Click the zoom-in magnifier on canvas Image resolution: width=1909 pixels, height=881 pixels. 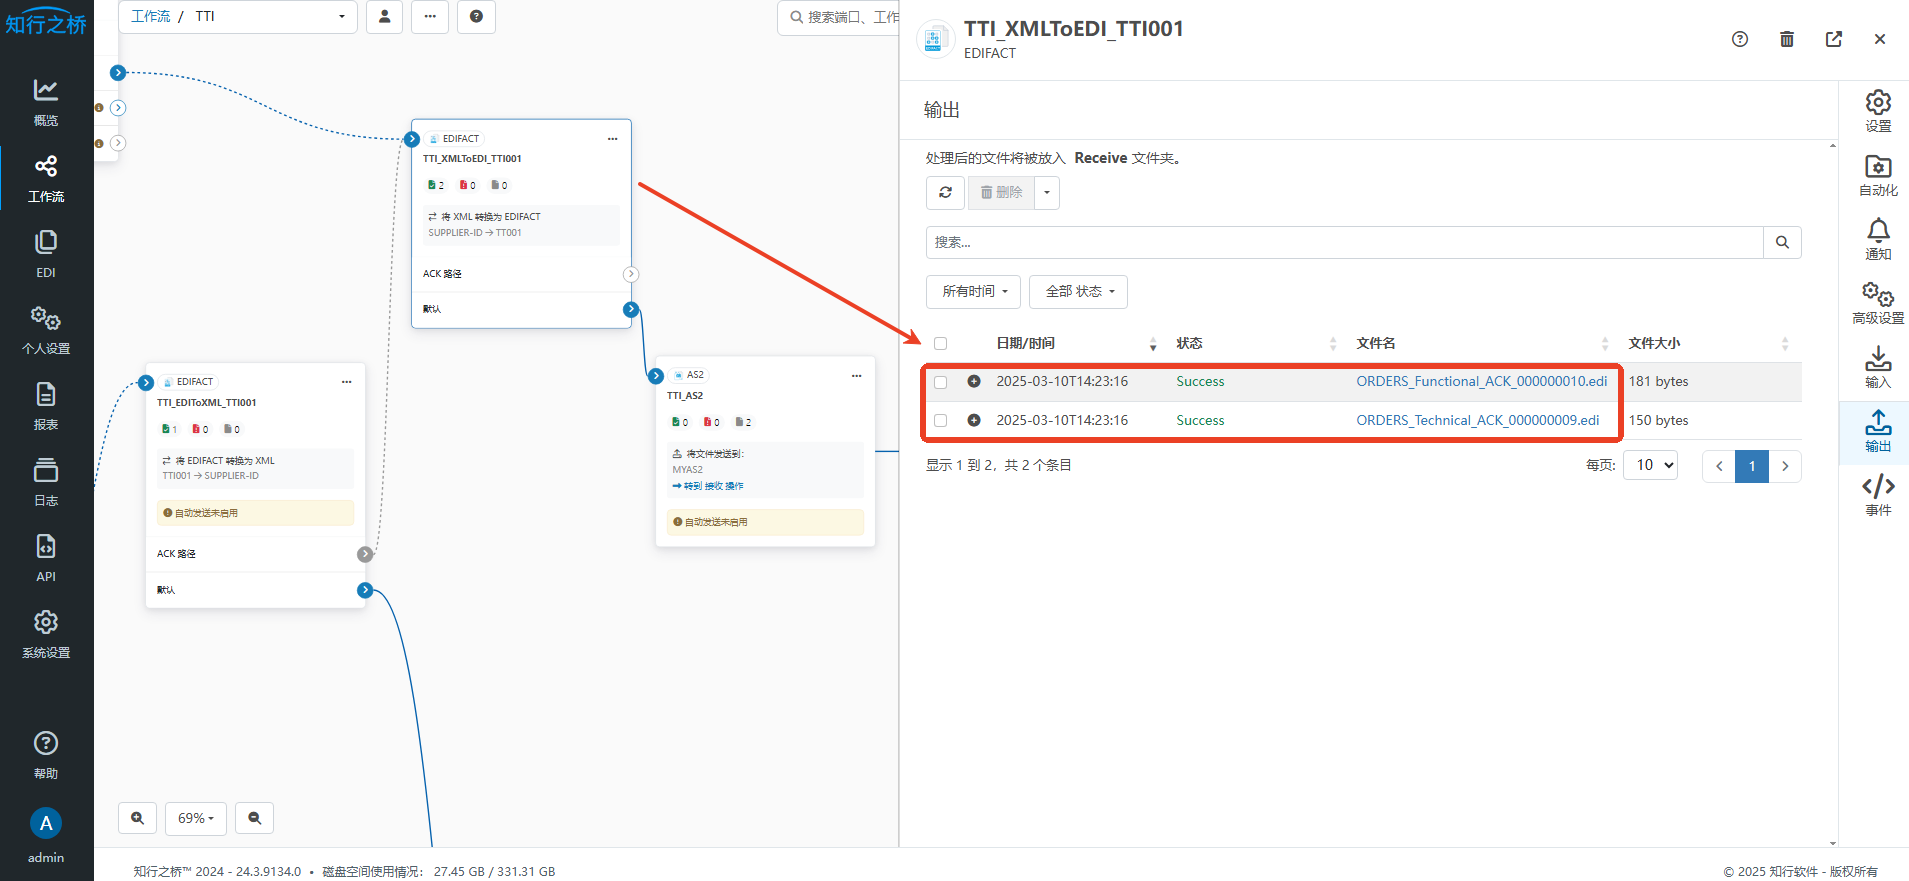(137, 818)
